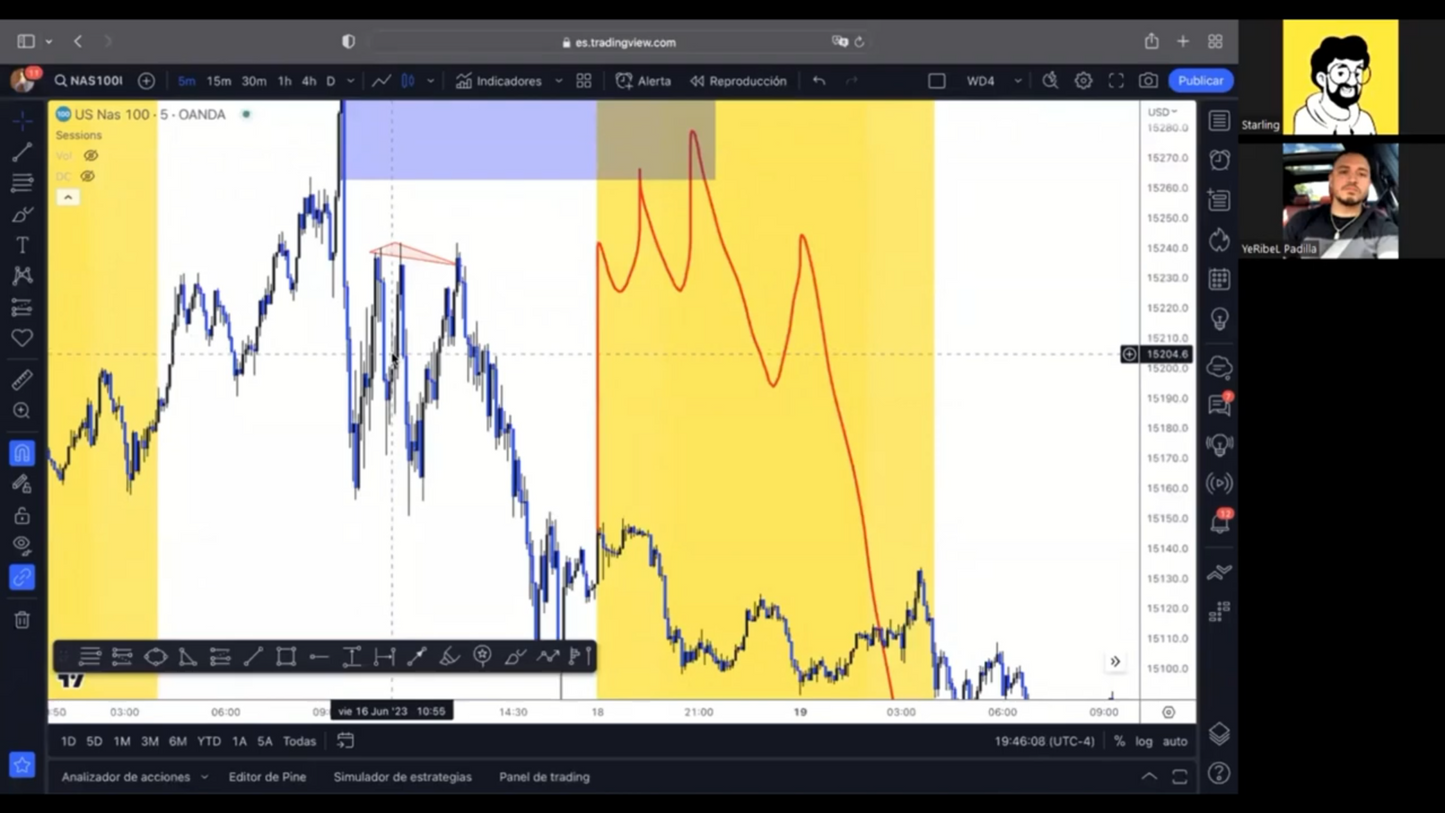Toggle magnet mode in left toolbar
This screenshot has width=1445, height=813.
pos(22,453)
